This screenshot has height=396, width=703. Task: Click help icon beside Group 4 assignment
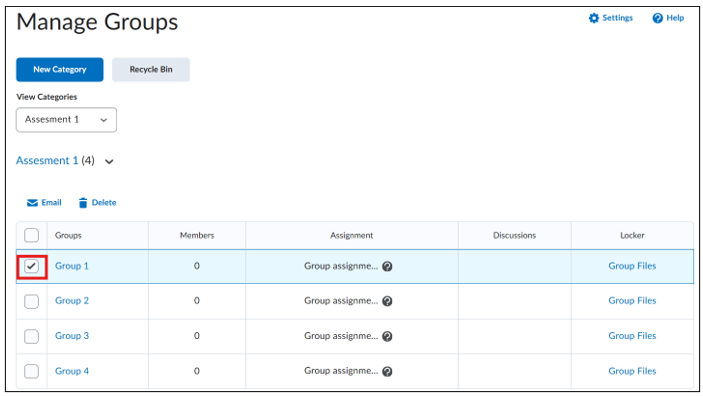coord(387,371)
